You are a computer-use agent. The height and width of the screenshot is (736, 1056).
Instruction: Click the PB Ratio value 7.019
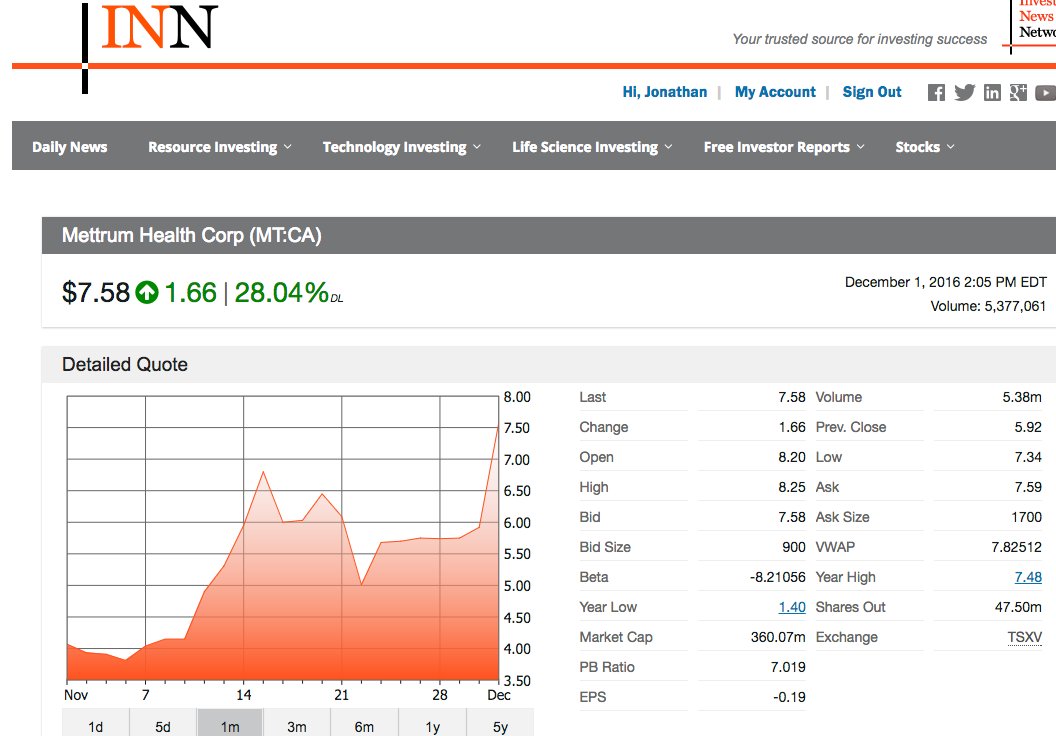[x=788, y=667]
